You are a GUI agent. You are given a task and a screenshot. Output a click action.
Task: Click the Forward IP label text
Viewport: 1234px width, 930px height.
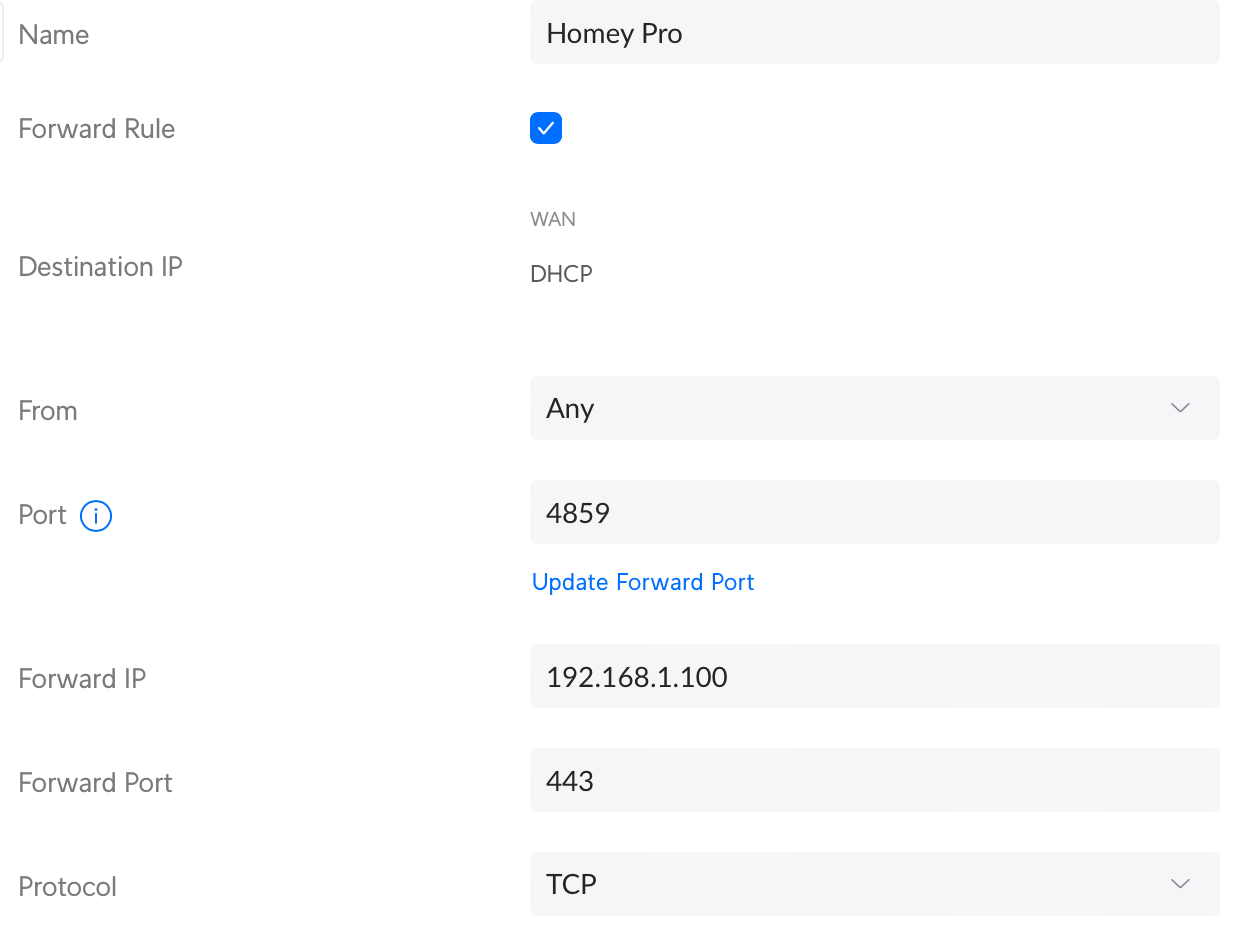tap(82, 679)
